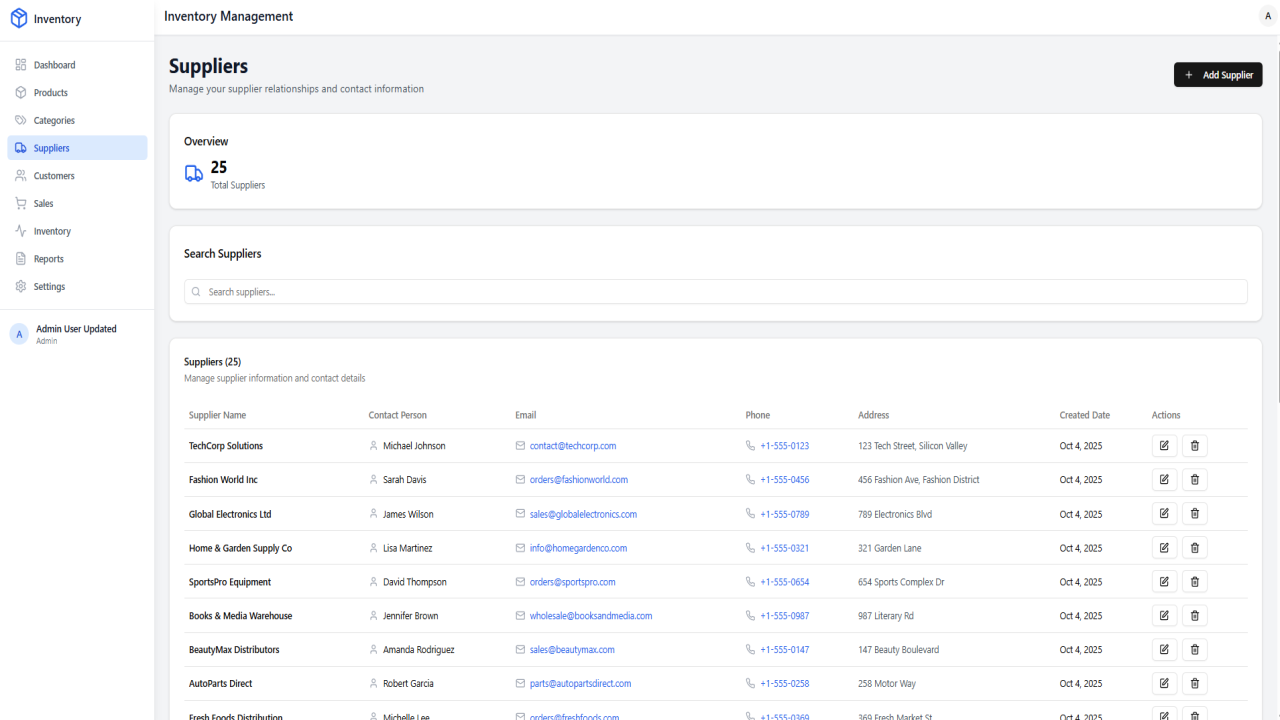The width and height of the screenshot is (1280, 720).
Task: Edit Books & Media Warehouse supplier
Action: coord(1164,616)
